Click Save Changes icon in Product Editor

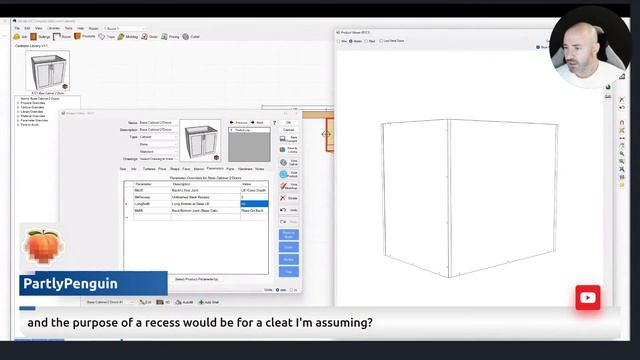click(x=283, y=139)
